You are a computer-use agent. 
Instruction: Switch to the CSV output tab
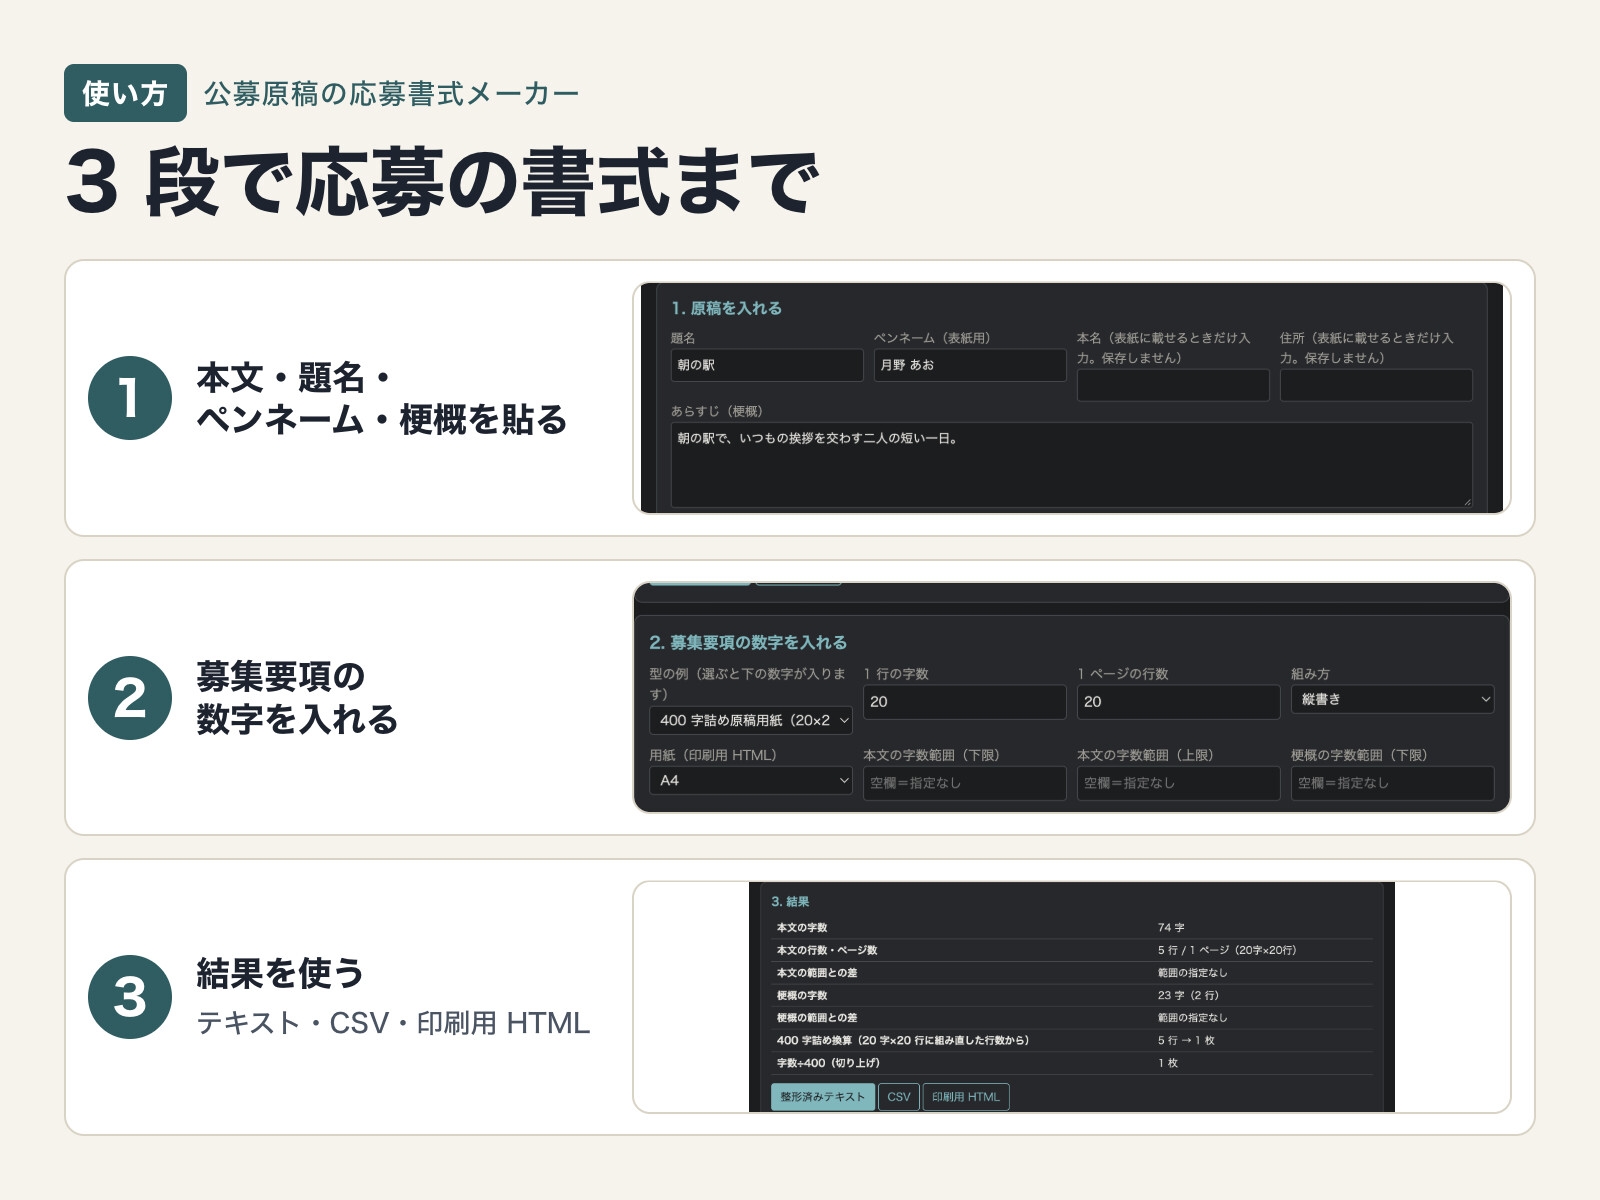coord(899,1097)
